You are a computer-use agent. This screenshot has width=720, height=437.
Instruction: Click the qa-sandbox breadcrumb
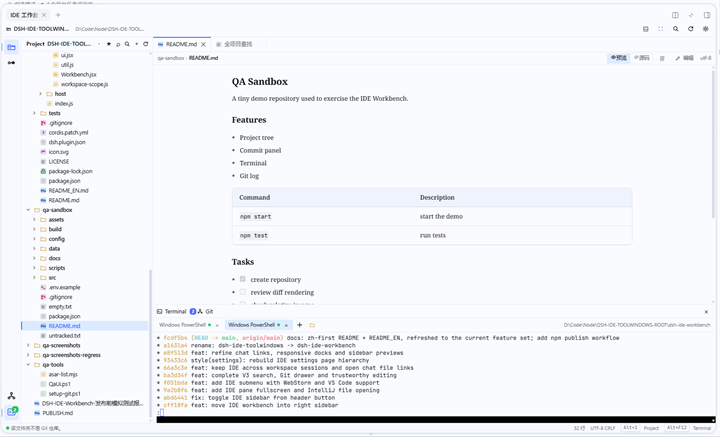coord(170,58)
